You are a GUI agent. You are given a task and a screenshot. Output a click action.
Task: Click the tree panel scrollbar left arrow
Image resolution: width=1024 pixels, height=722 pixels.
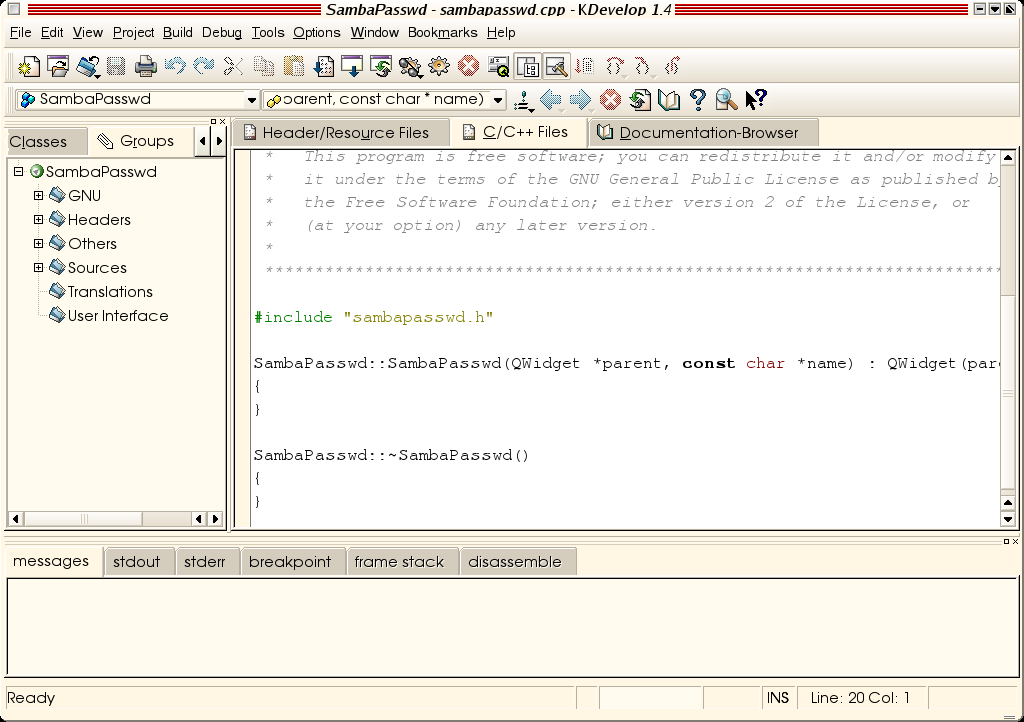tap(16, 519)
